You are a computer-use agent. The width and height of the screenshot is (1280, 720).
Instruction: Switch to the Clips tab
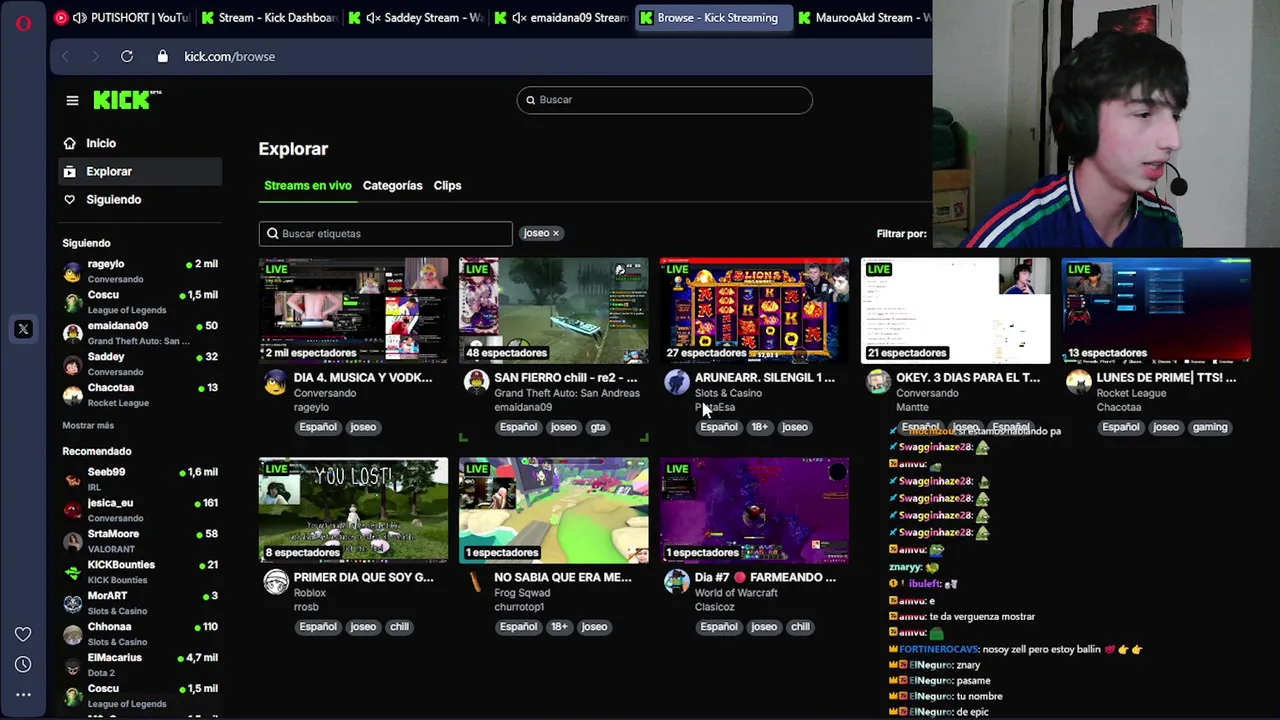(447, 186)
